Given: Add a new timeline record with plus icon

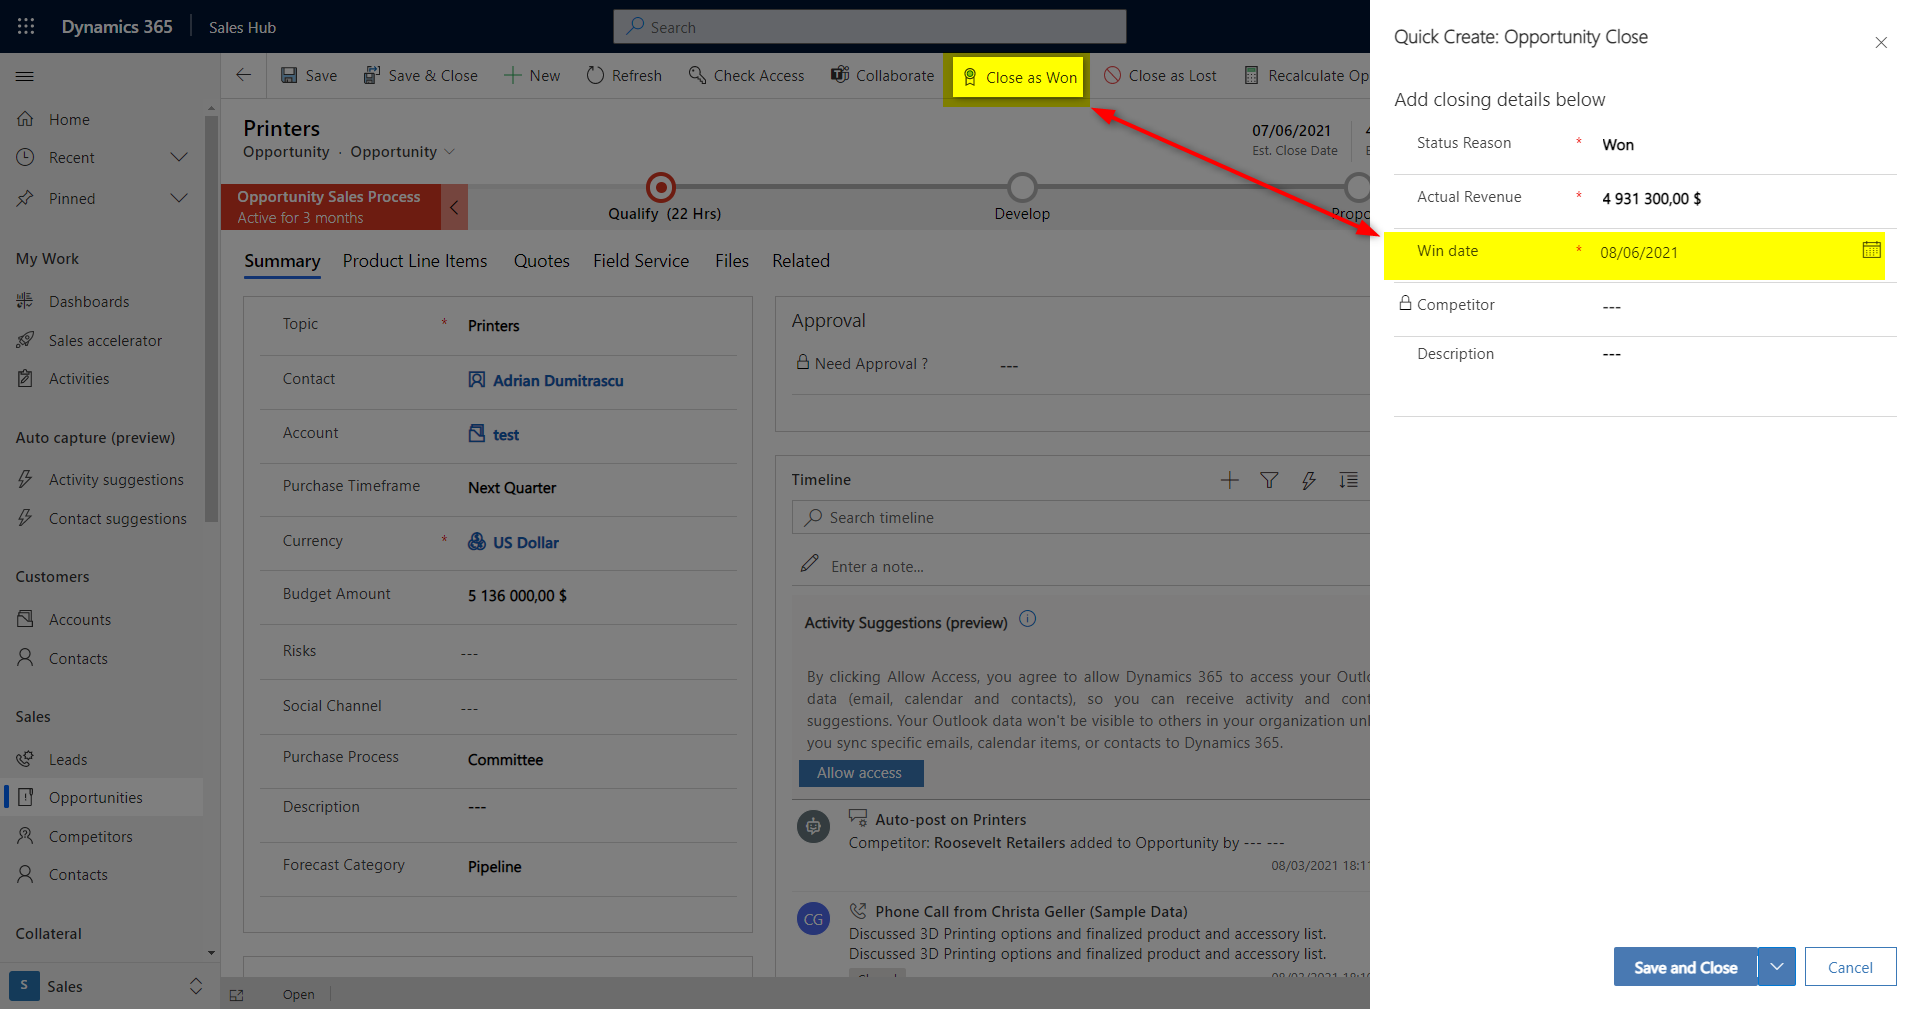Looking at the screenshot, I should [x=1229, y=480].
